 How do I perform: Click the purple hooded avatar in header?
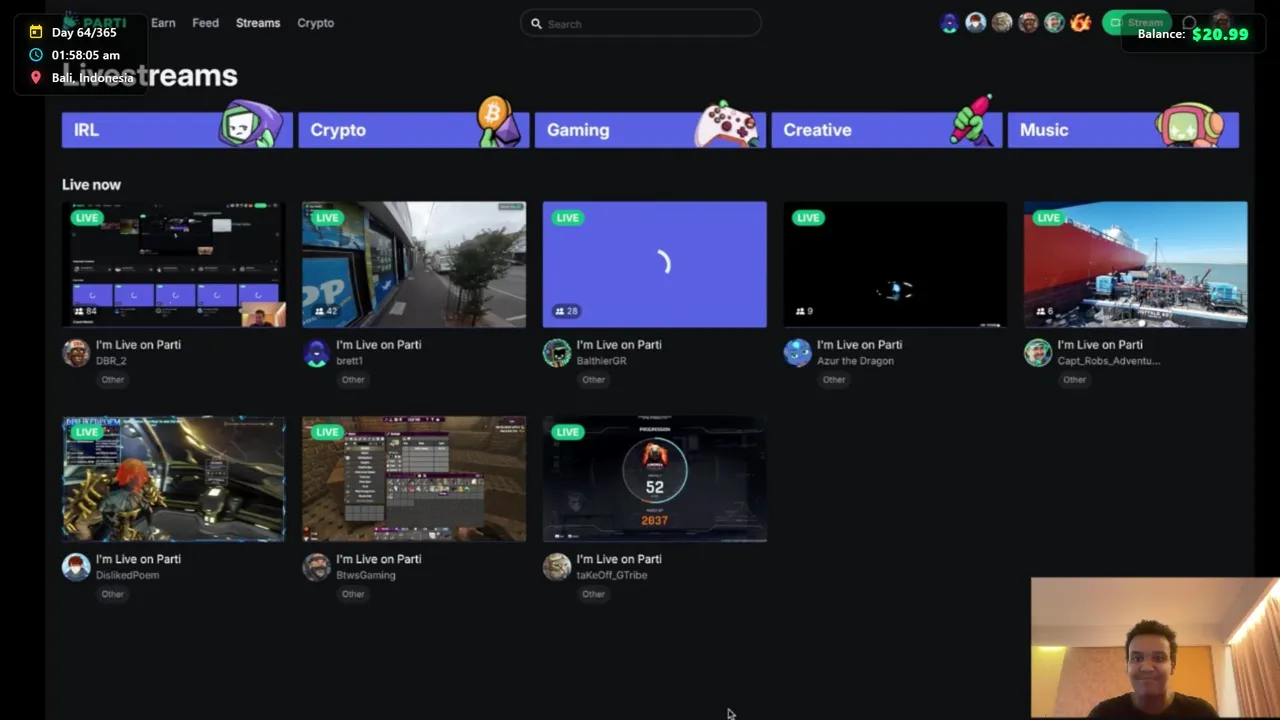tap(949, 22)
